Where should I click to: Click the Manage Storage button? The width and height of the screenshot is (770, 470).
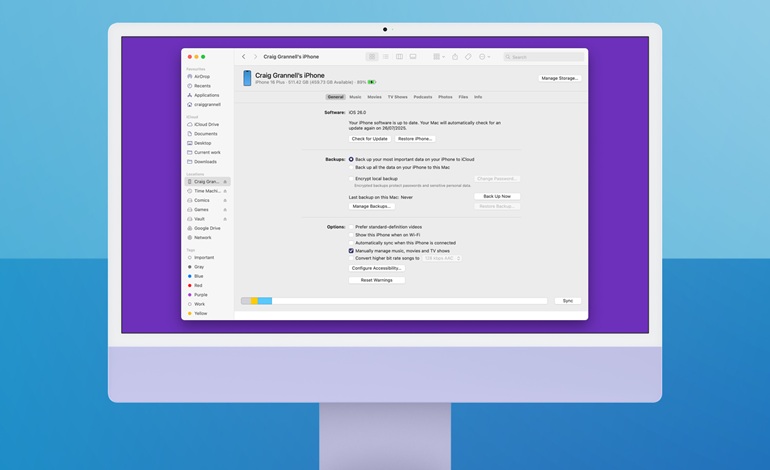coord(560,78)
